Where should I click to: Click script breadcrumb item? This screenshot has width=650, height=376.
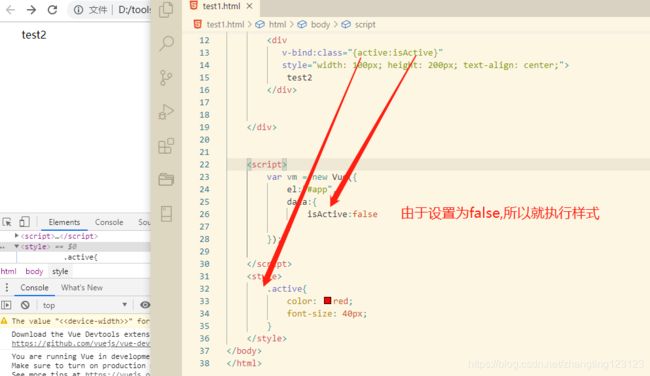pyautogui.click(x=365, y=24)
